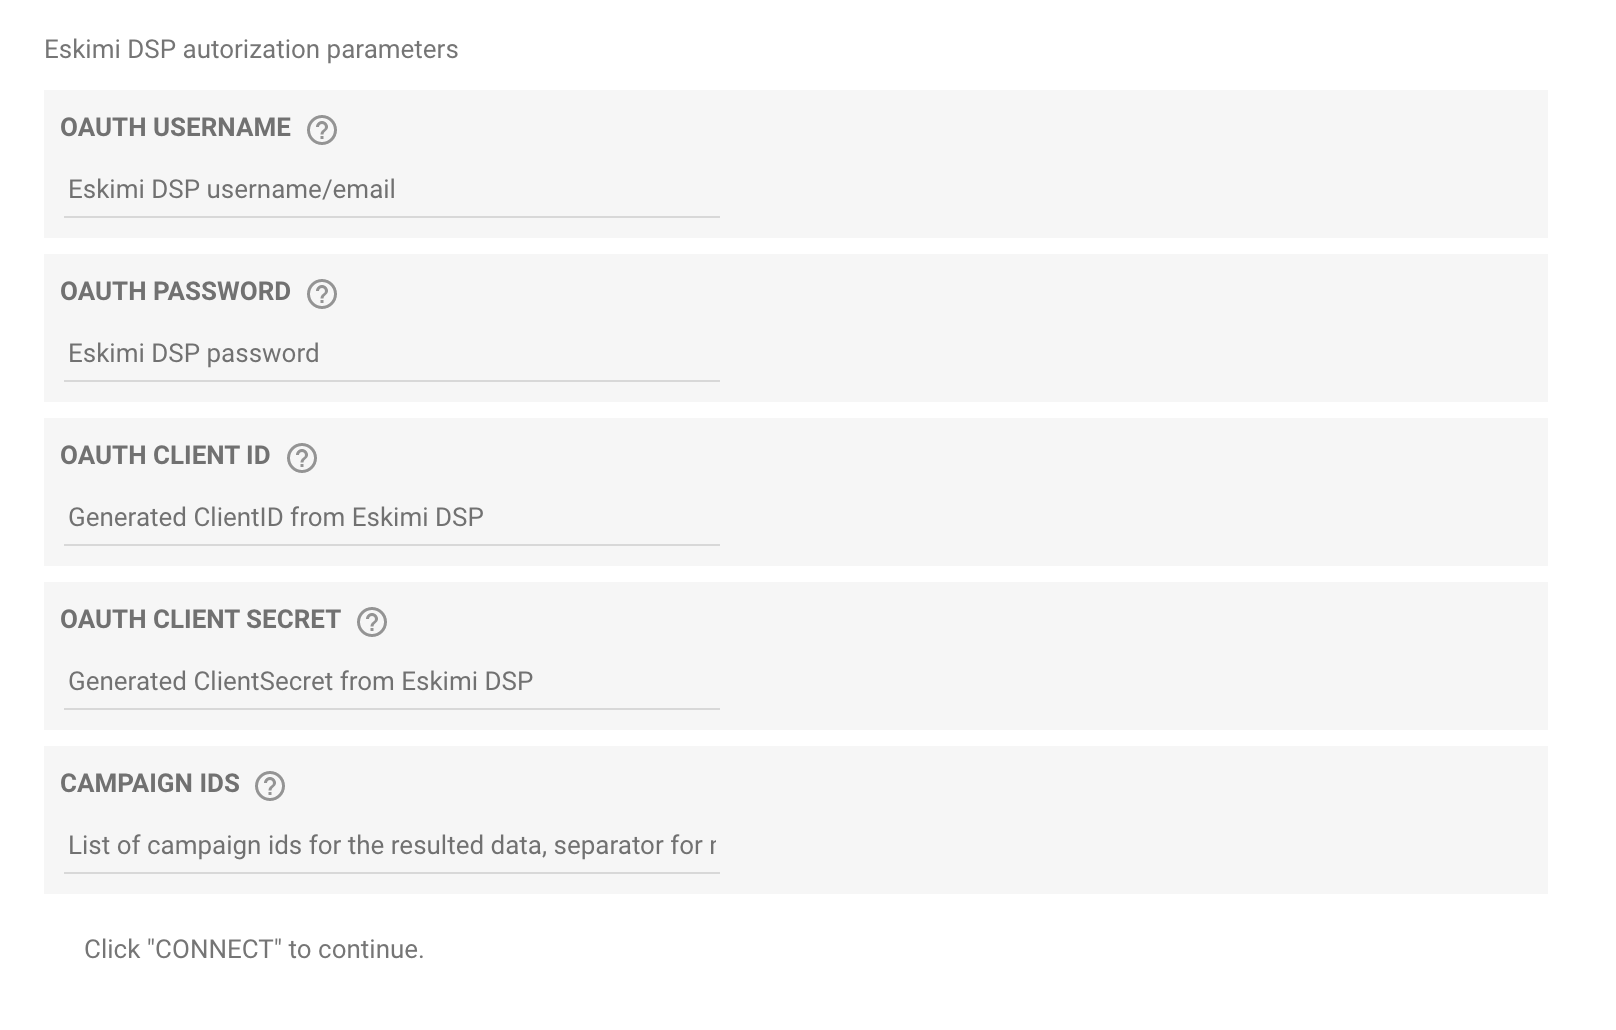Screen dimensions: 1616x1030
Task: Focus the Eskimi DSP username/email field
Action: coord(392,190)
